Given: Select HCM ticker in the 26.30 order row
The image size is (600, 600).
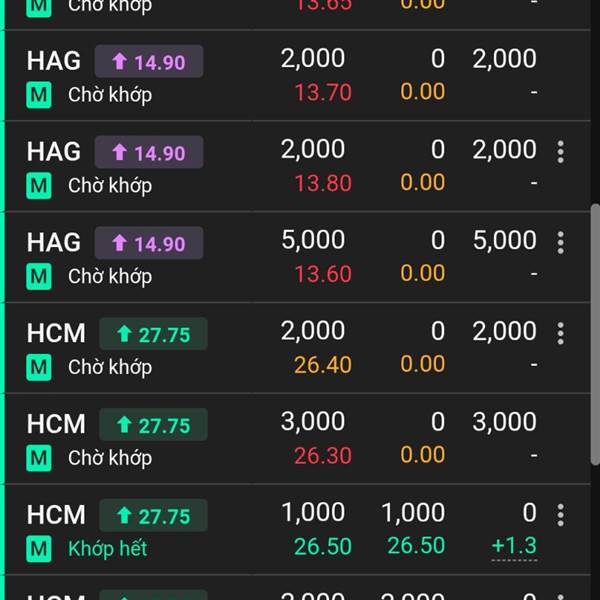Looking at the screenshot, I should tap(56, 424).
